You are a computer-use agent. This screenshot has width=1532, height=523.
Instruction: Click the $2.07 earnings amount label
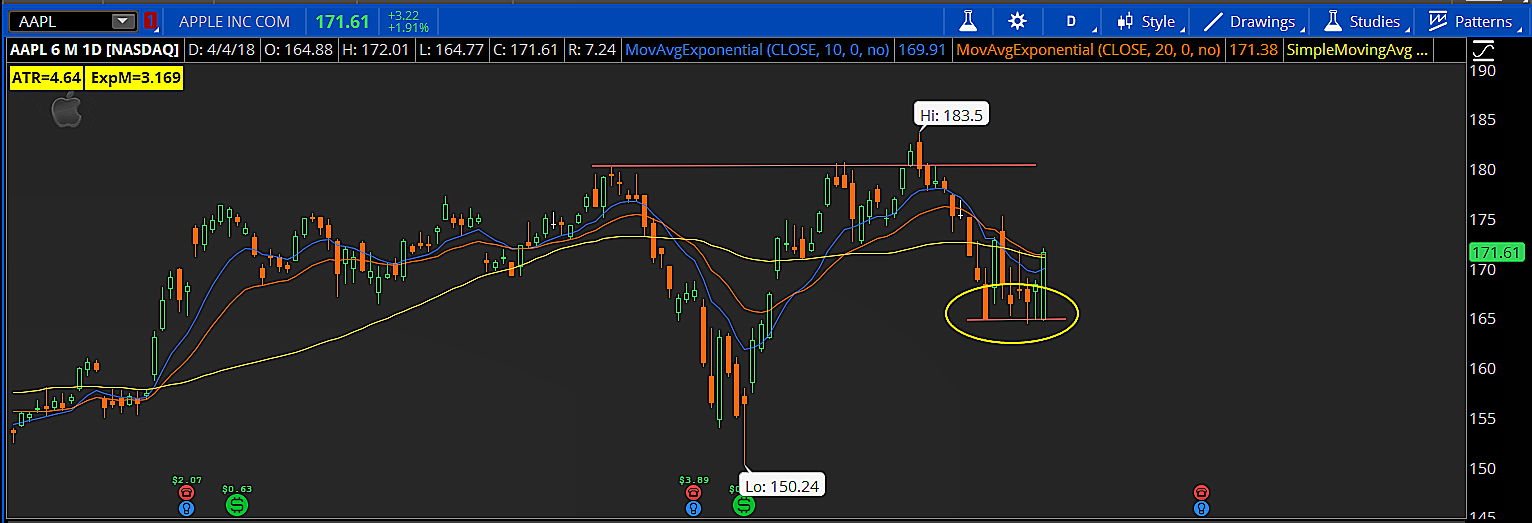click(186, 480)
